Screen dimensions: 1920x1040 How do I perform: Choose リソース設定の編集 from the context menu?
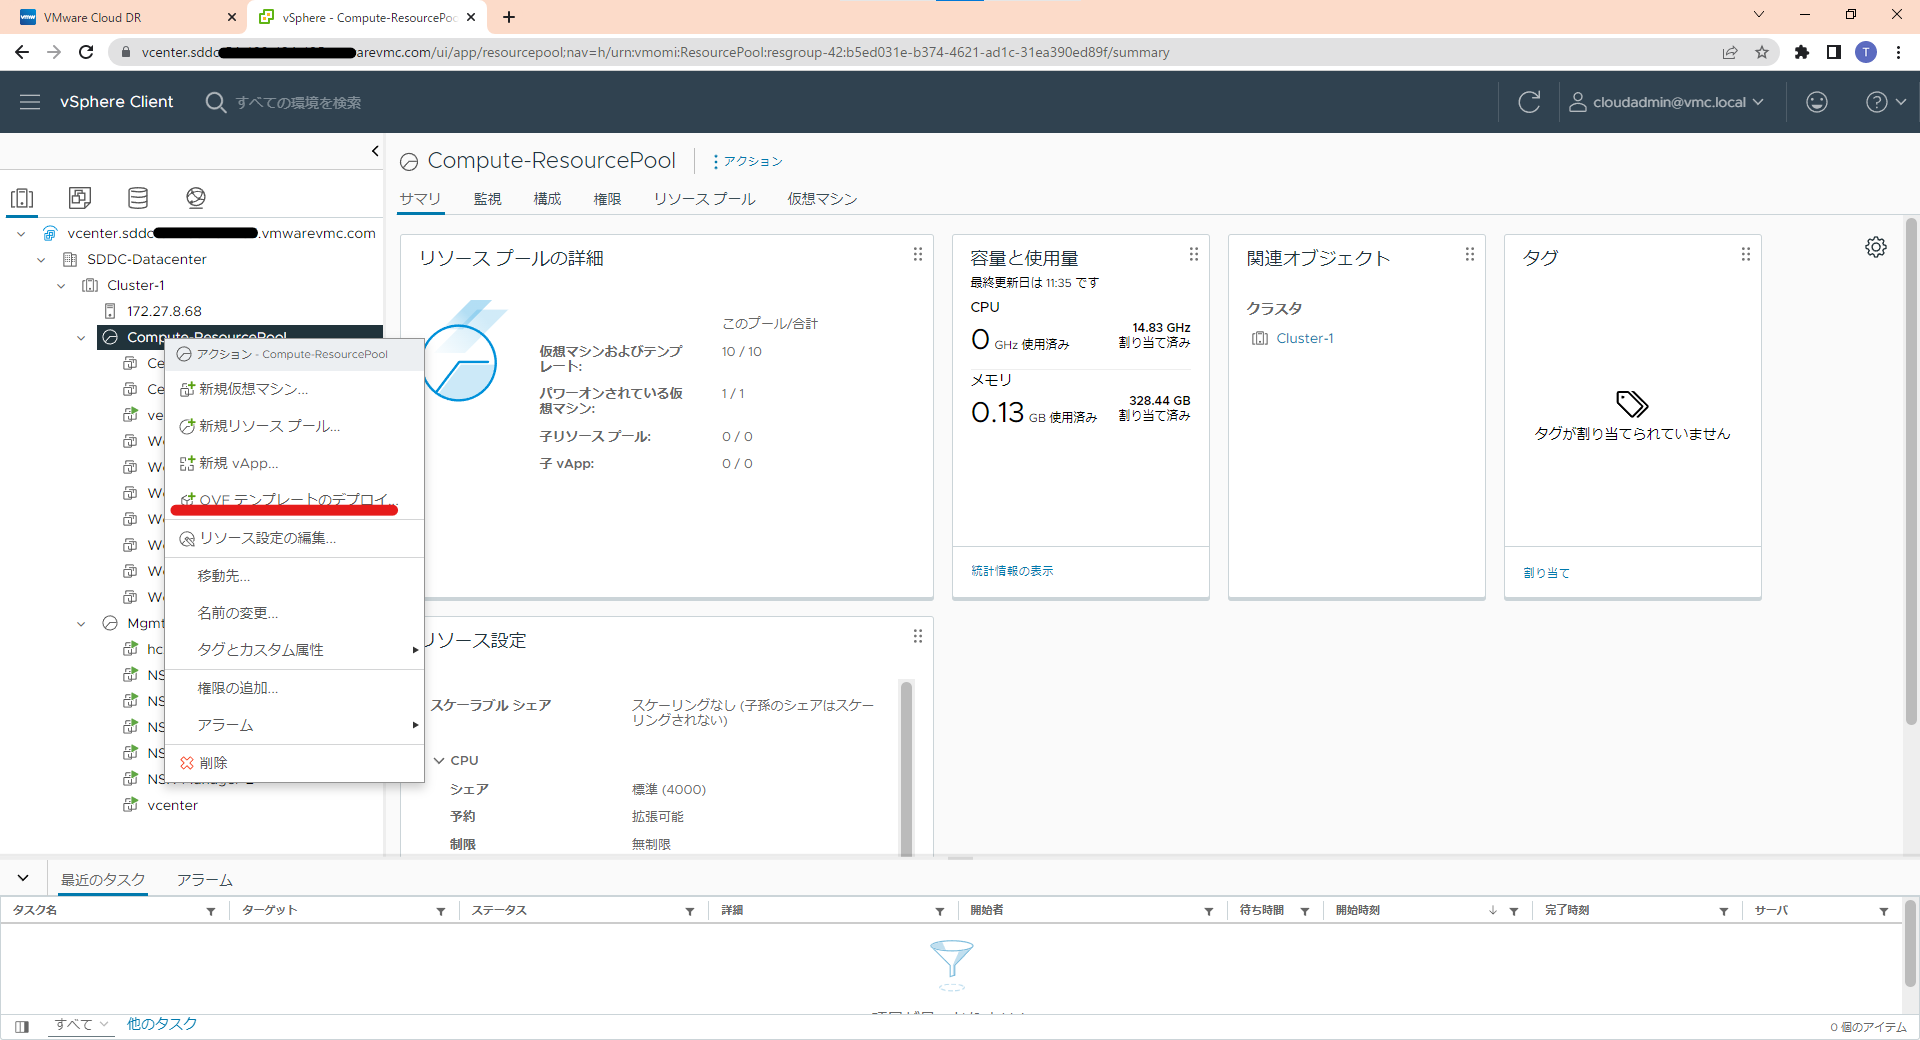295,538
